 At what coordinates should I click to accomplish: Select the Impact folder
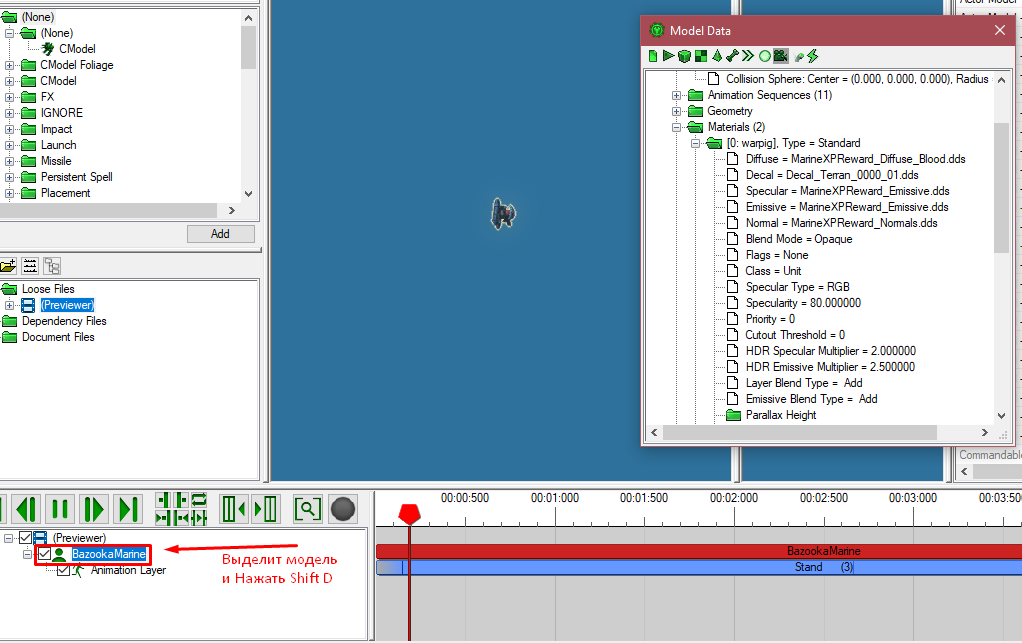tap(56, 129)
